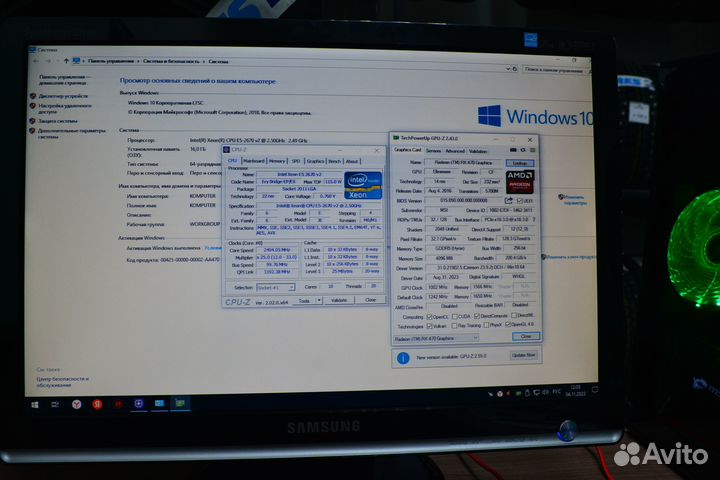Toggle the OpenGL 4.6 checkbox in GPU-Z

coord(508,324)
